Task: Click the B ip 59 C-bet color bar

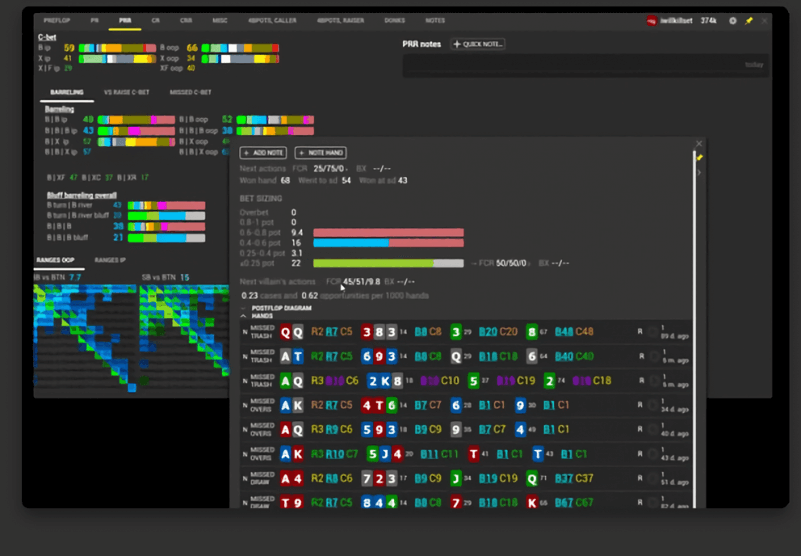Action: click(117, 48)
